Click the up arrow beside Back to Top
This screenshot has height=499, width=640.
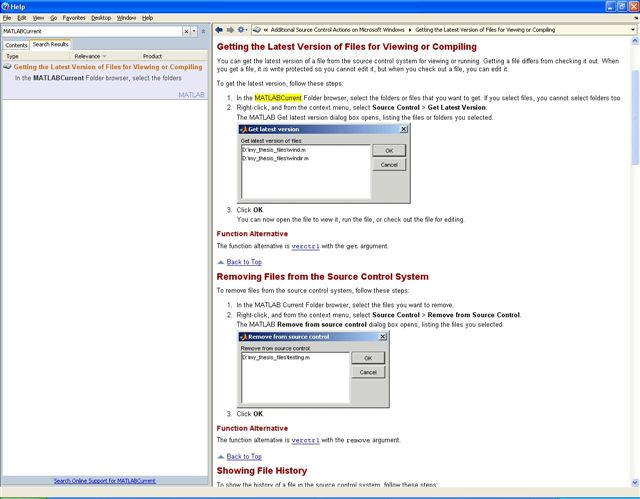click(220, 262)
